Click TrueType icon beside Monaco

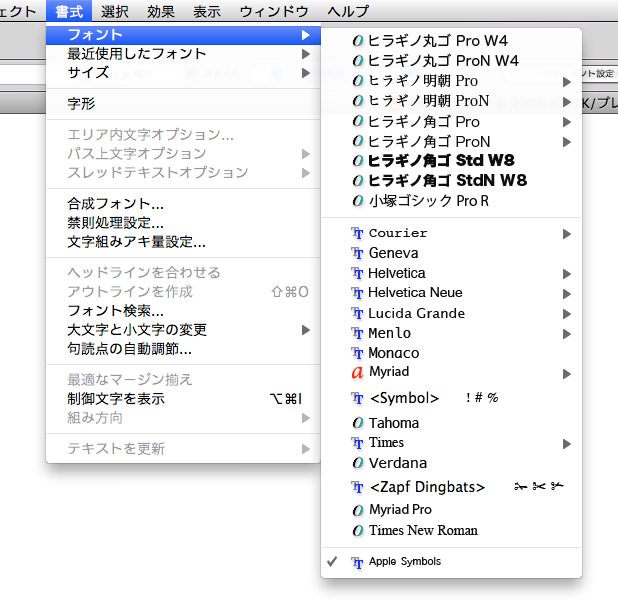(x=357, y=353)
